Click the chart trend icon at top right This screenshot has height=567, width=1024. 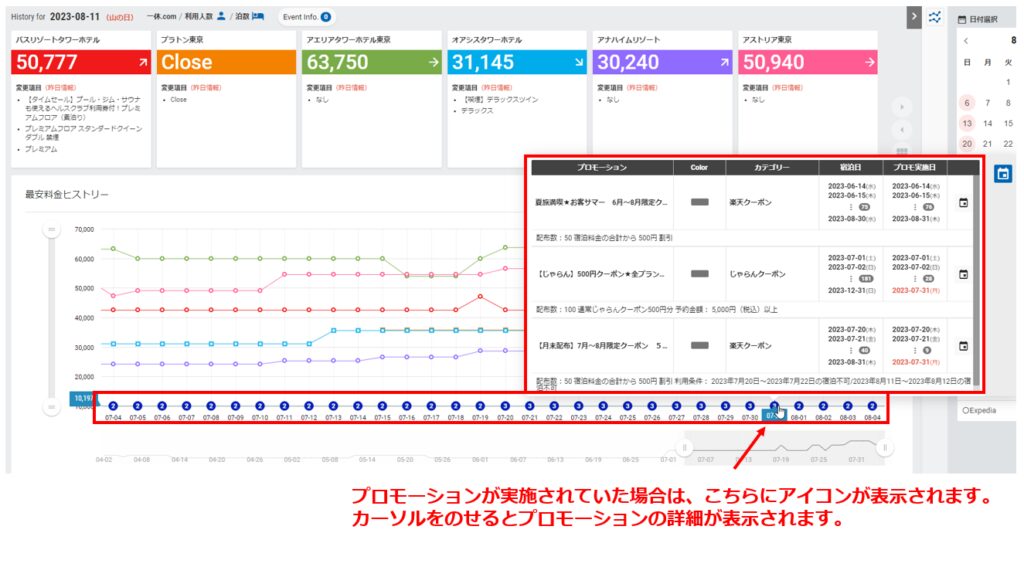click(935, 17)
